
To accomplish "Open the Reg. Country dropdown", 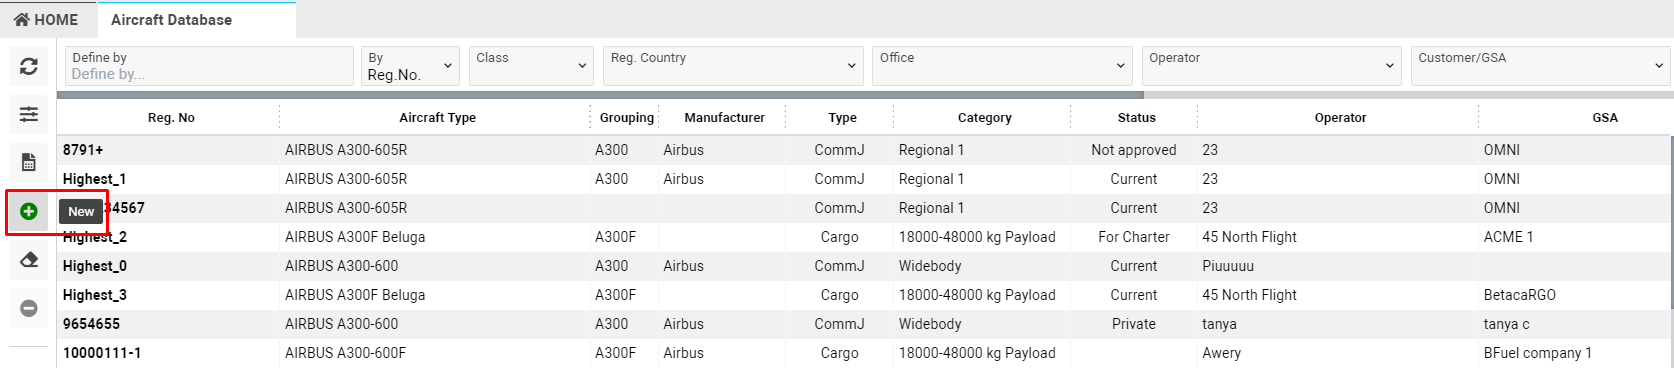I will point(733,66).
